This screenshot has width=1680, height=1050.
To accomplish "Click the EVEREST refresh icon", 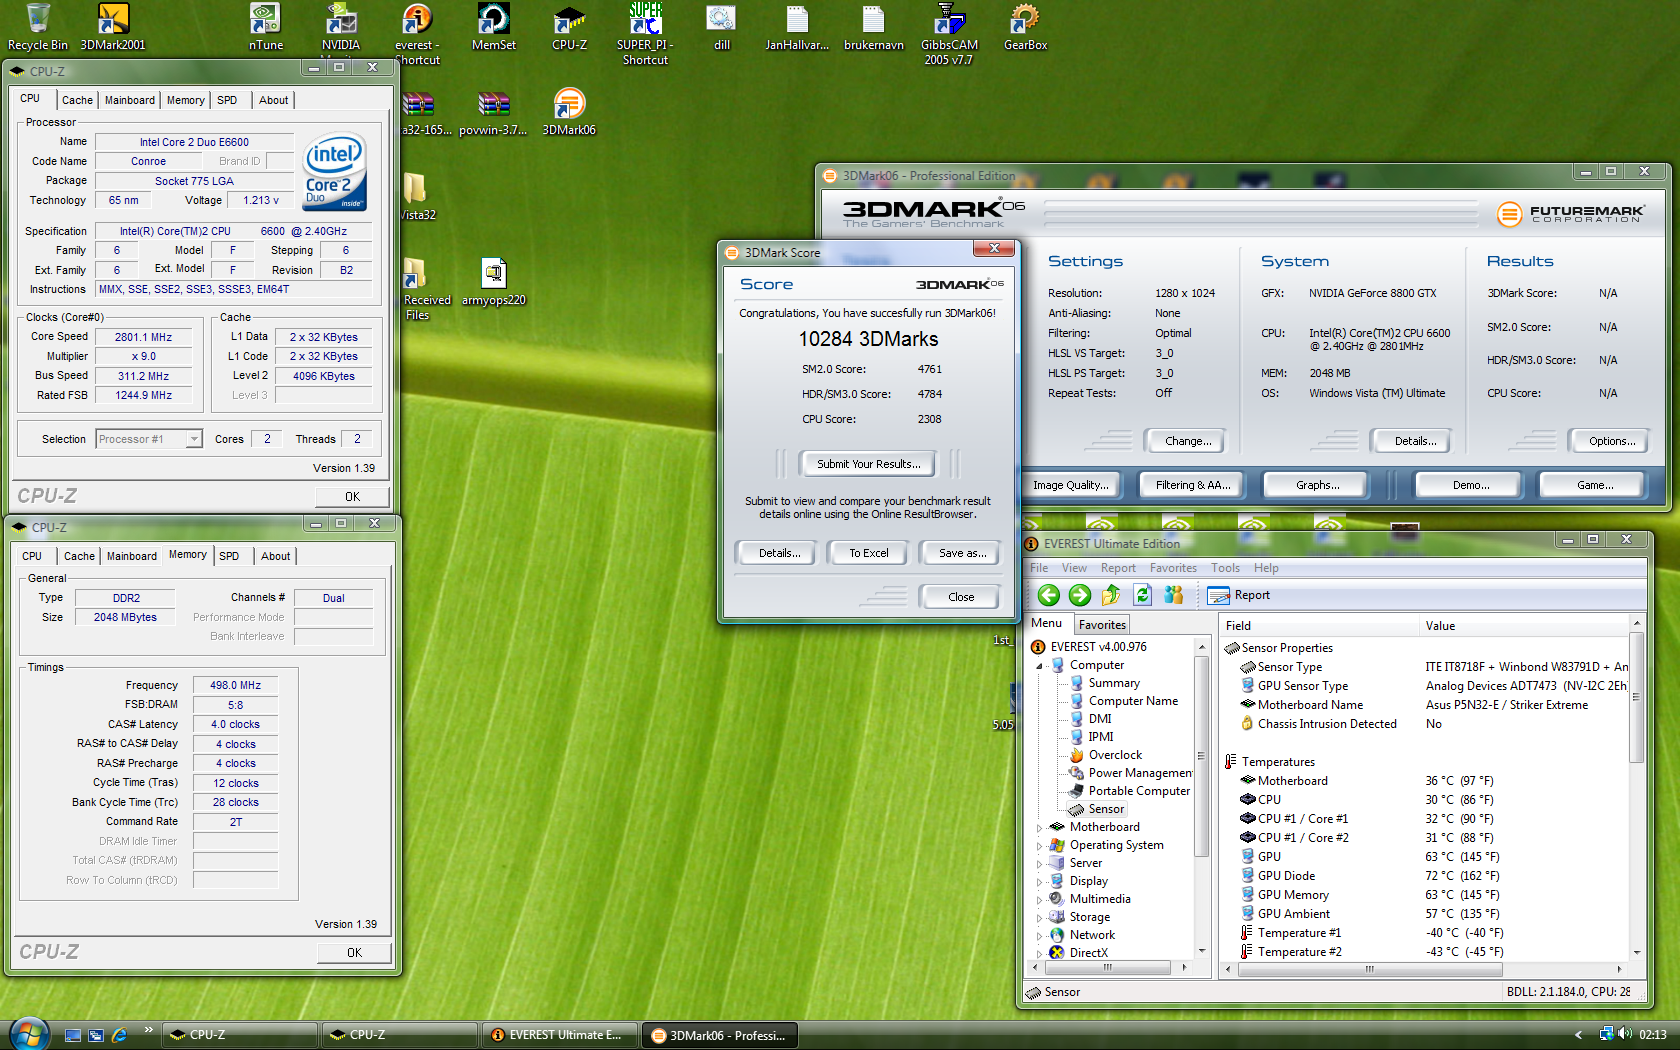I will [x=1143, y=595].
